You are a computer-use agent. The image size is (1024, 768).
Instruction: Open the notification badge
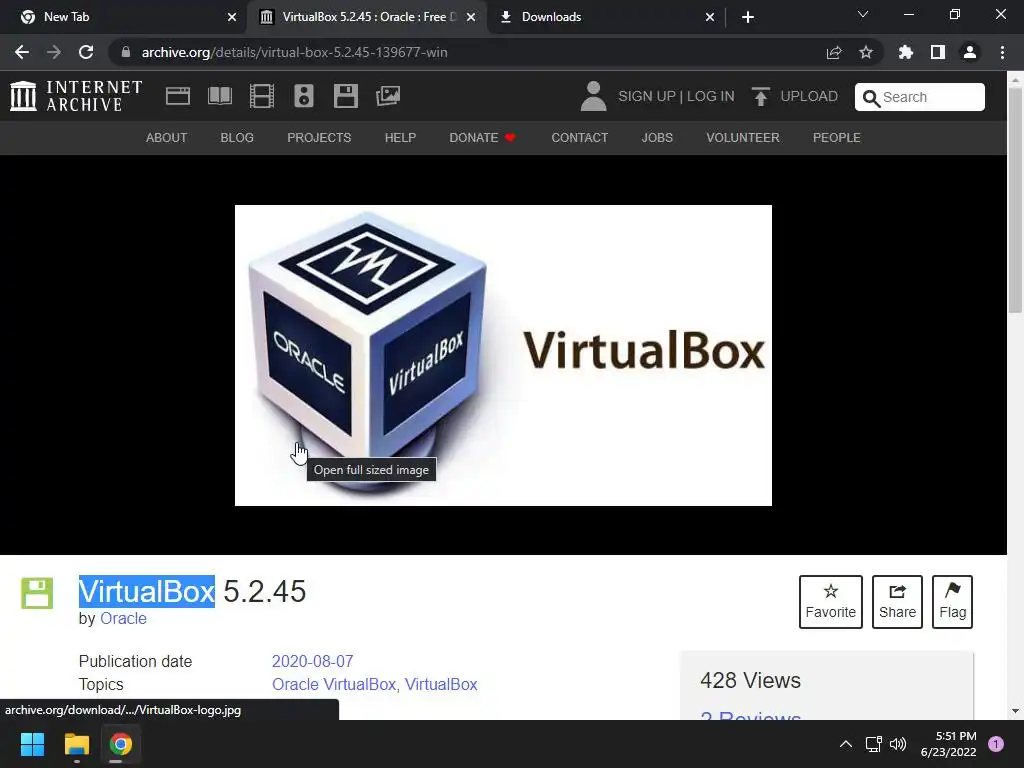coord(996,744)
